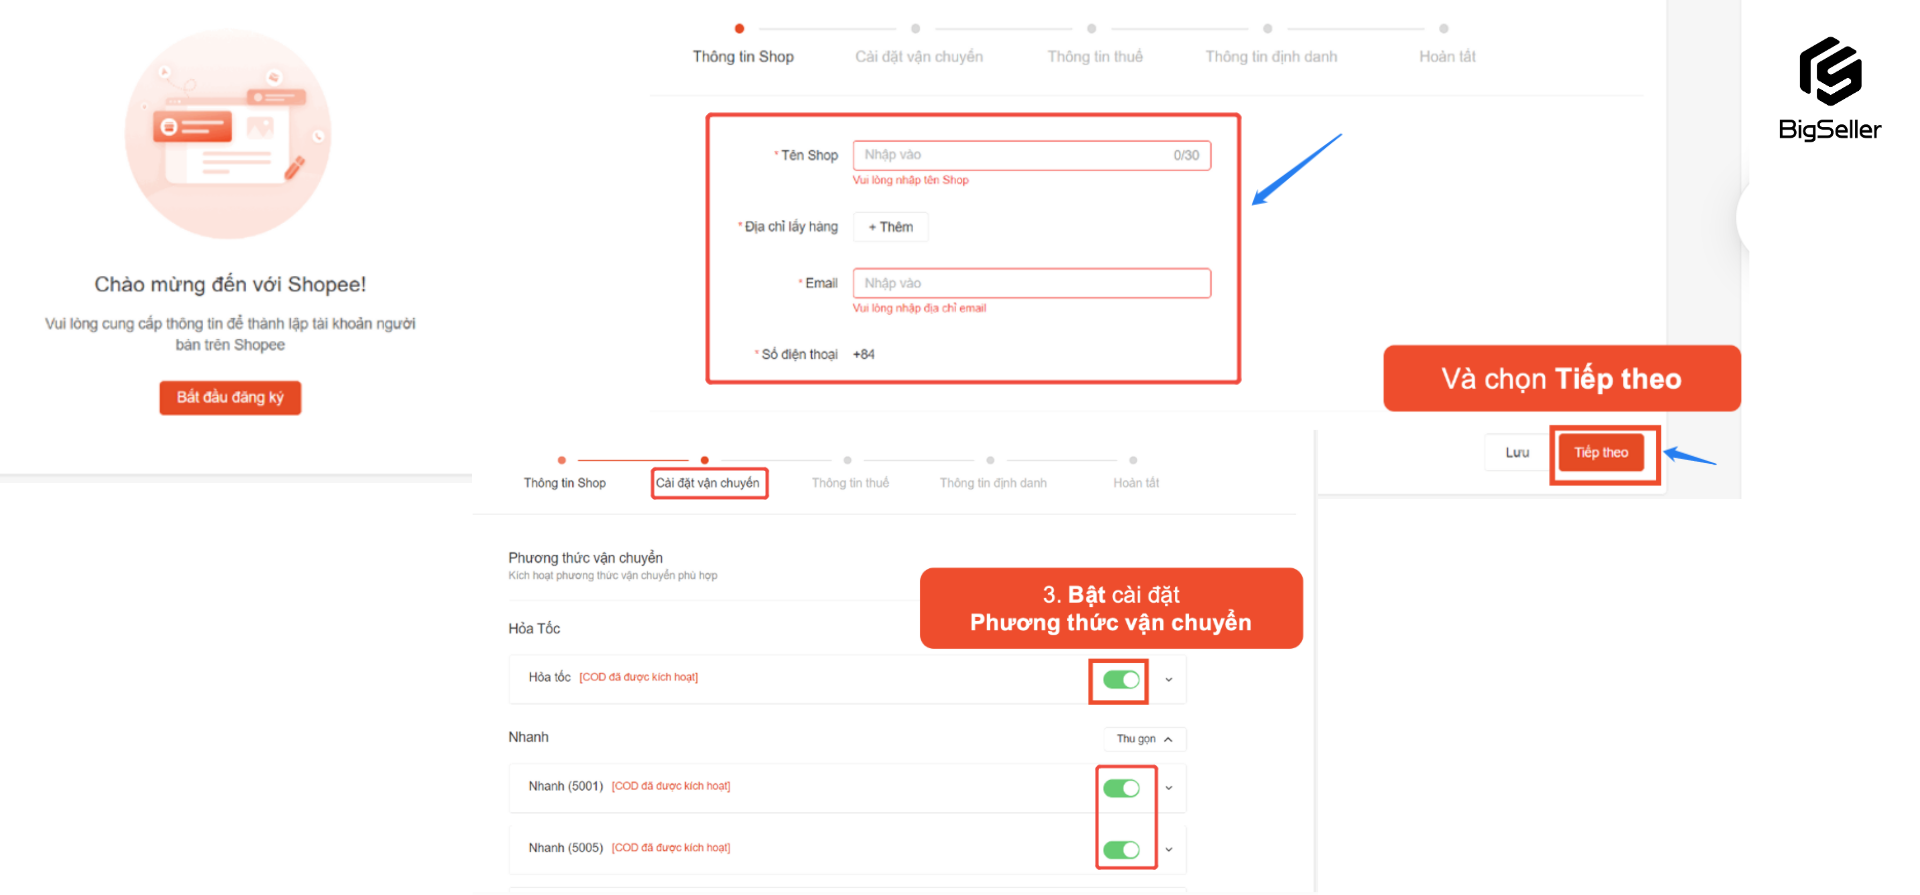This screenshot has width=1920, height=895.
Task: Expand the Nhanh (5005) row chevron
Action: [1168, 849]
